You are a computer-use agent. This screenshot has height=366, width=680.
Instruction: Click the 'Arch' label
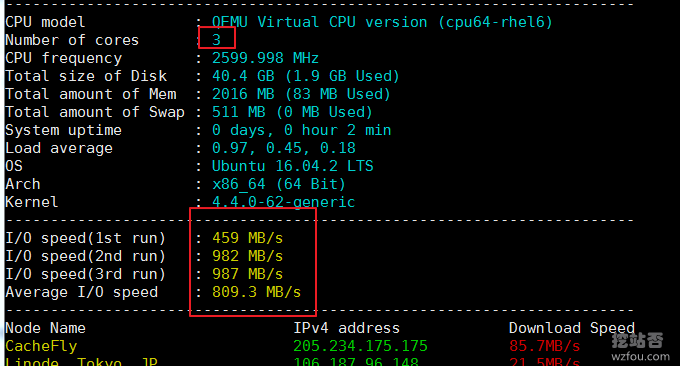[23, 184]
